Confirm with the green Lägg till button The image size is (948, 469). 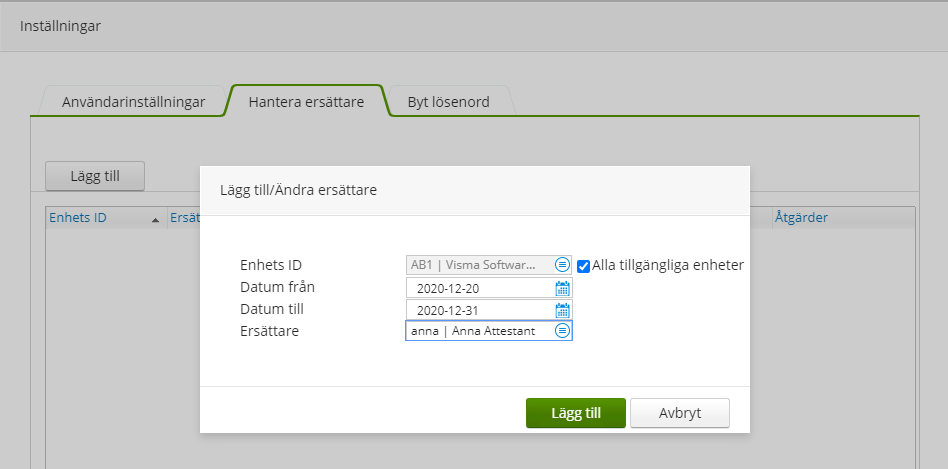(x=575, y=413)
